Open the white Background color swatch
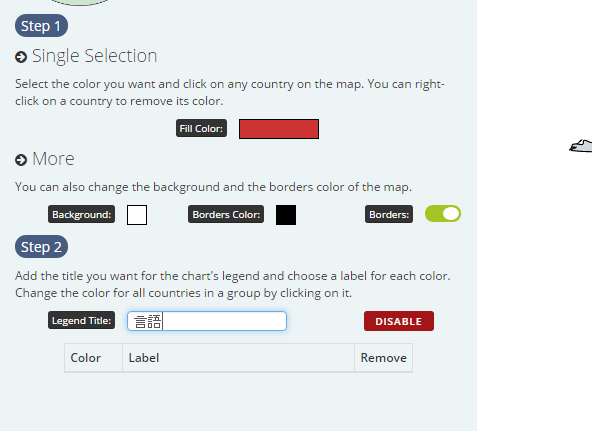 point(137,215)
